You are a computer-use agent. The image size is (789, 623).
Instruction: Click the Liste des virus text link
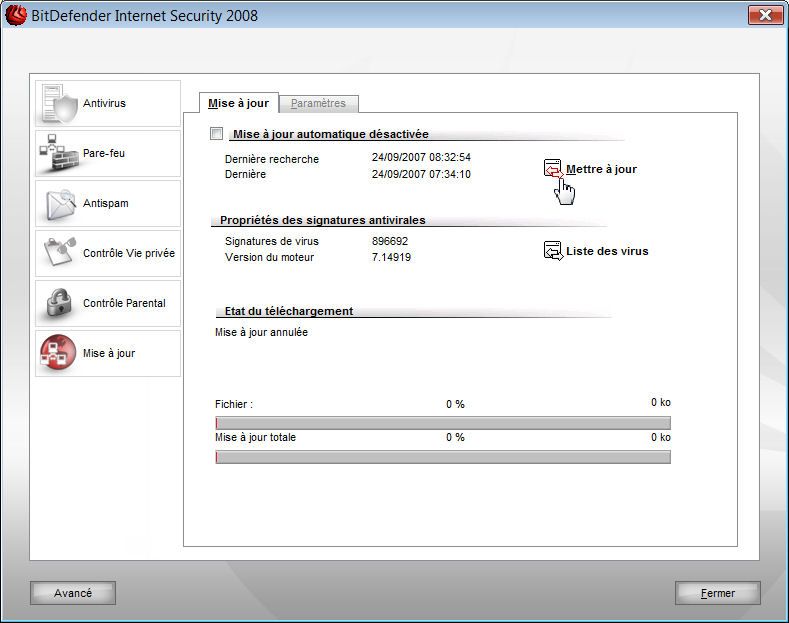tap(607, 251)
